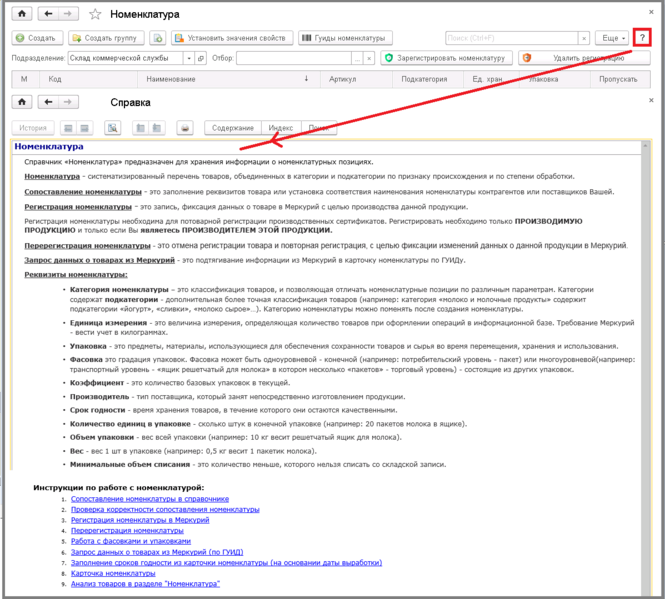Click the print icon in Справка toolbar
The height and width of the screenshot is (599, 665).
coord(184,128)
